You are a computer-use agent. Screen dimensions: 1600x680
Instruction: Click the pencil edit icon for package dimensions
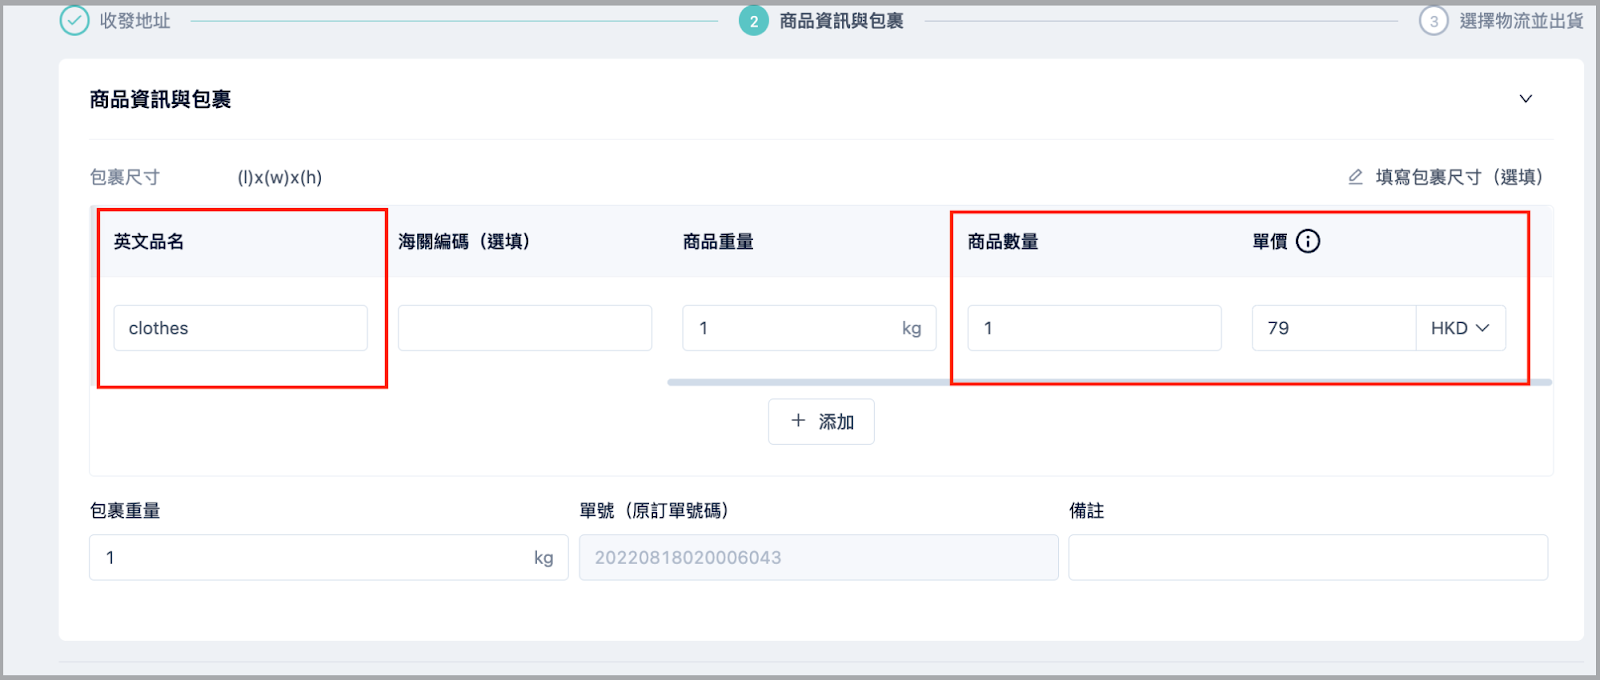coord(1355,177)
